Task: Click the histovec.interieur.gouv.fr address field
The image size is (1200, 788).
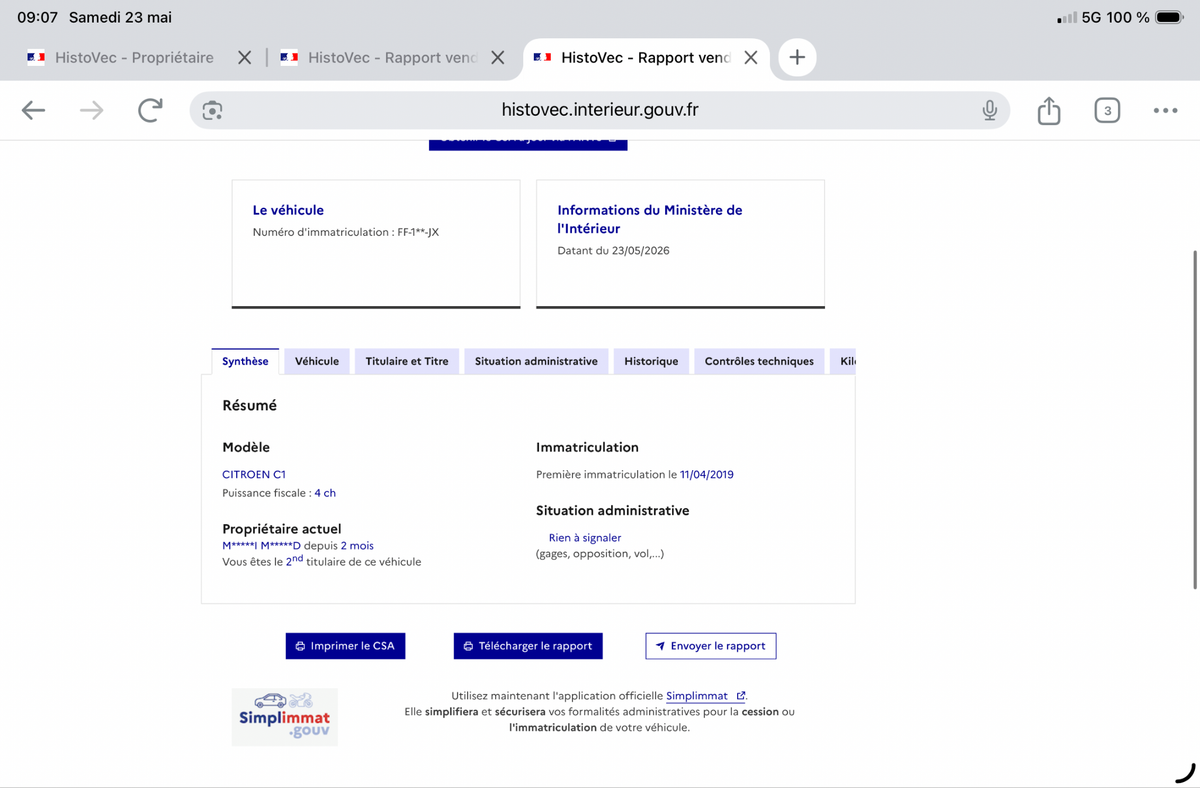Action: coord(600,110)
